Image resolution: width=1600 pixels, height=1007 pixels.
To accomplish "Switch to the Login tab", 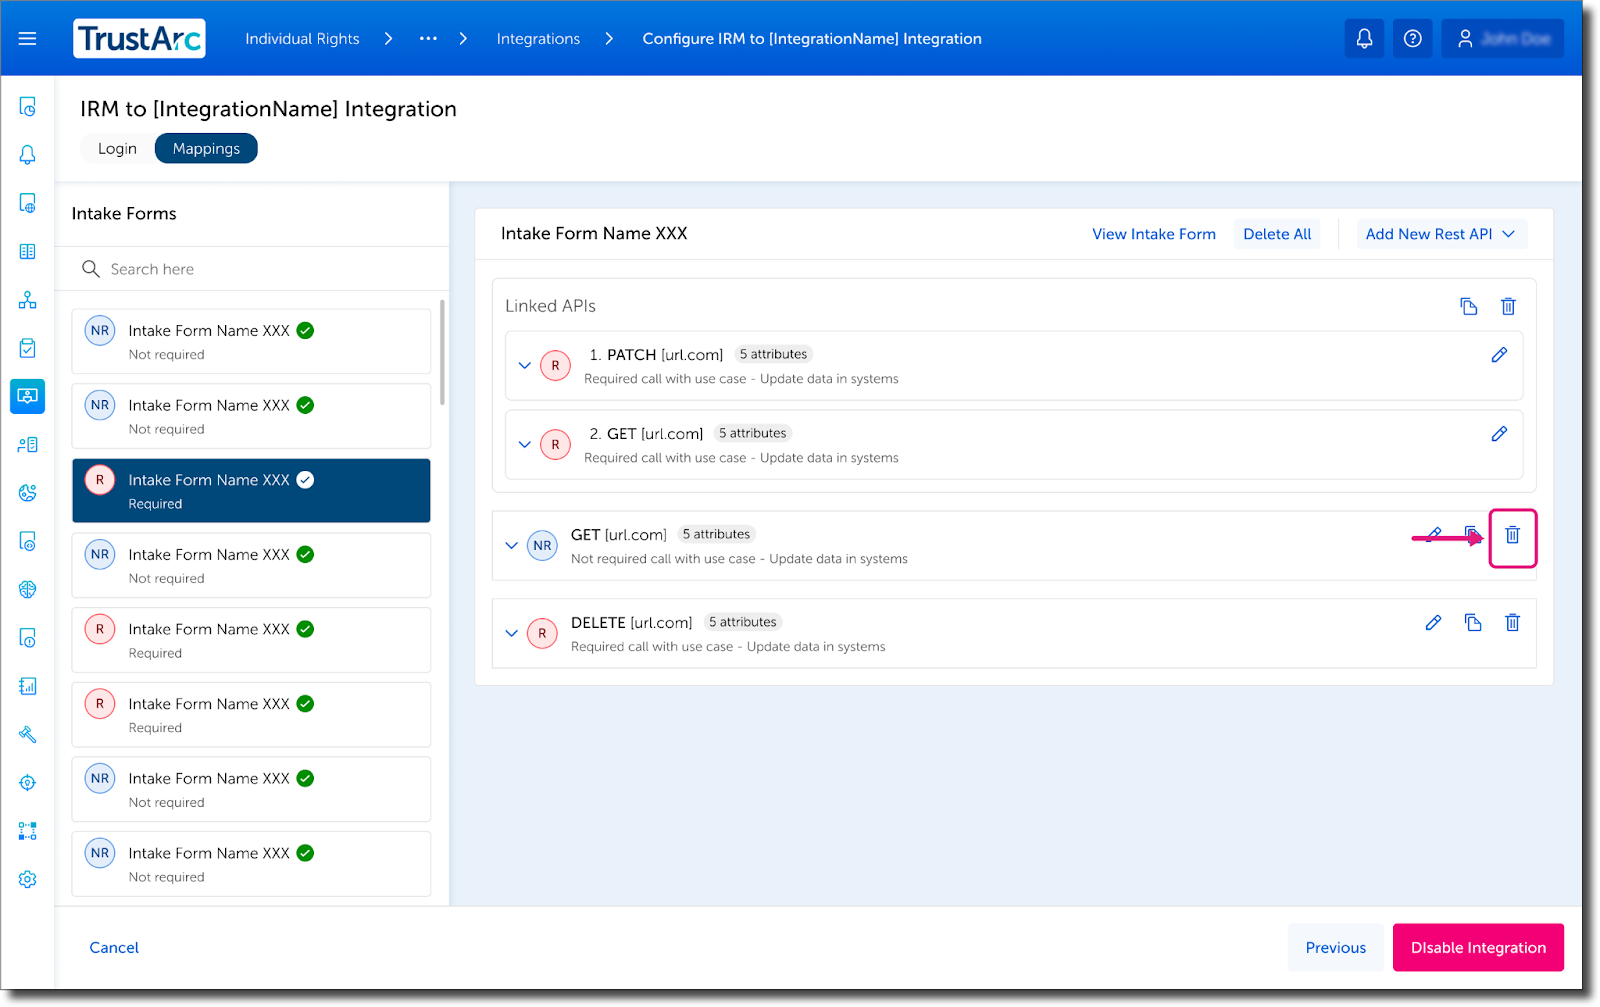I will 116,147.
